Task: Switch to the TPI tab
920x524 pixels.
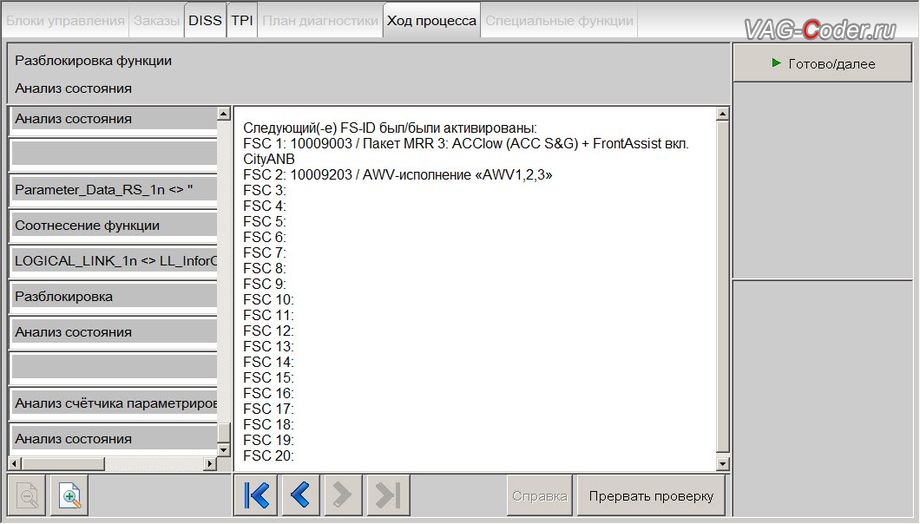Action: 242,21
